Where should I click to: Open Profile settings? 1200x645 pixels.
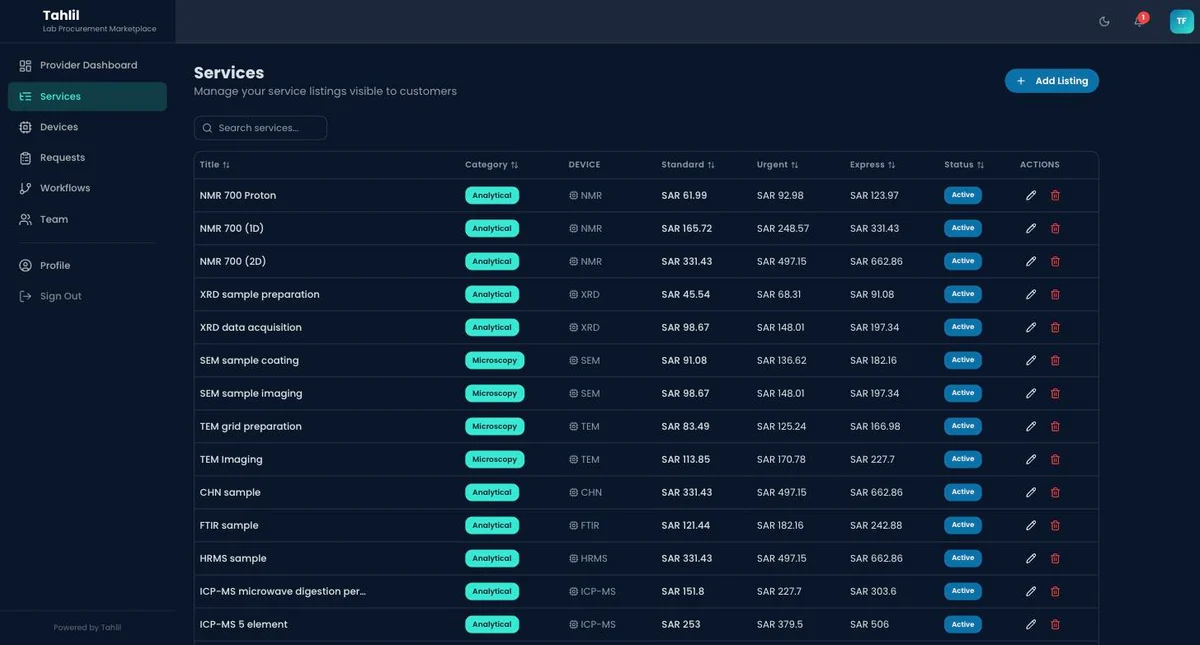[x=87, y=265]
